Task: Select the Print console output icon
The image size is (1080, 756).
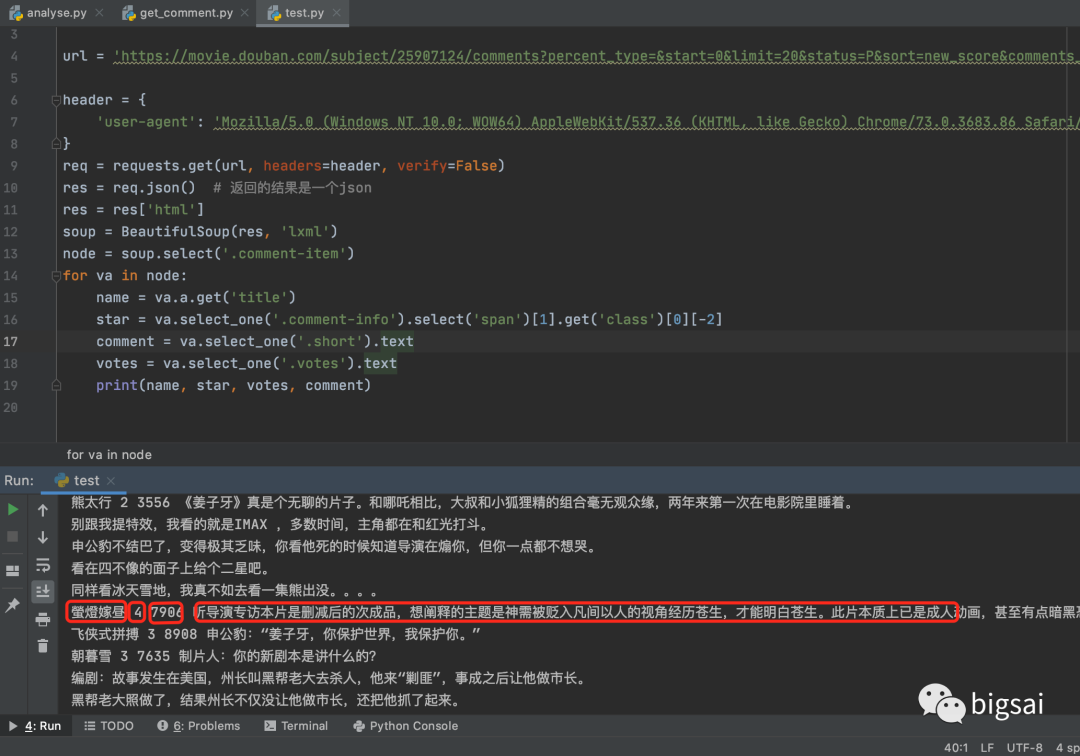Action: tap(42, 620)
